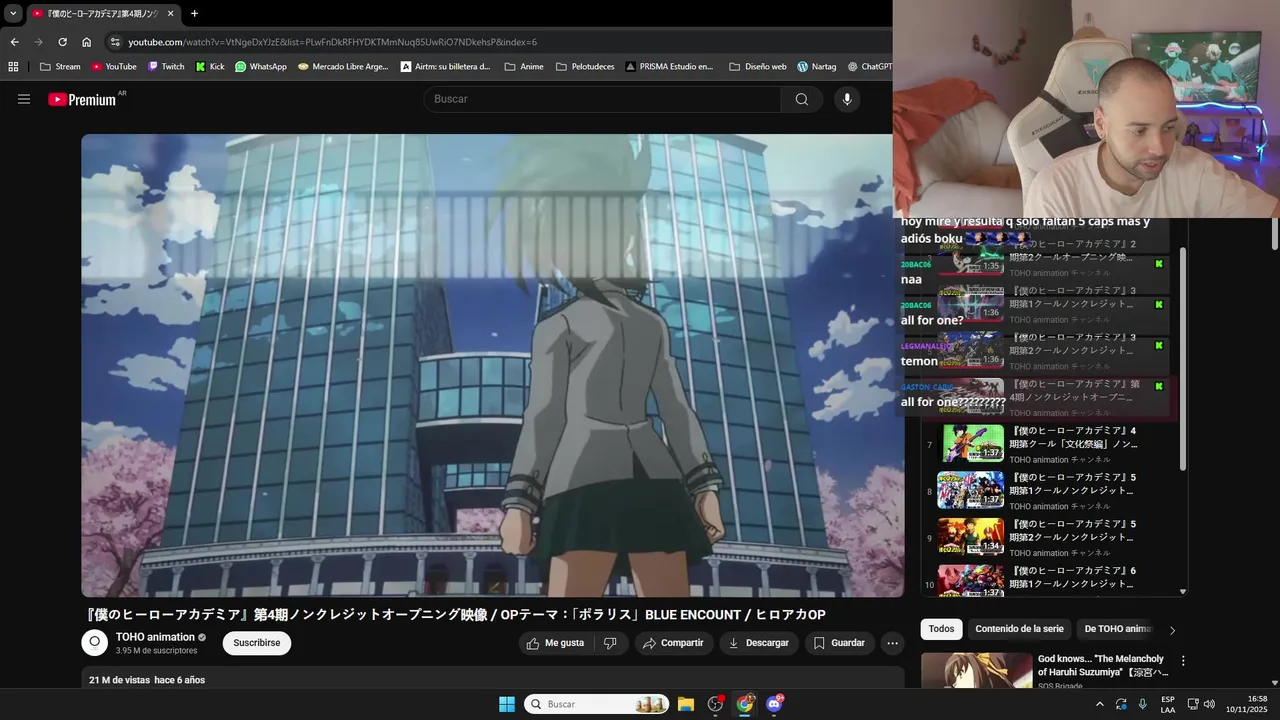
Task: Focus the YouTube Buscar search box
Action: (603, 99)
